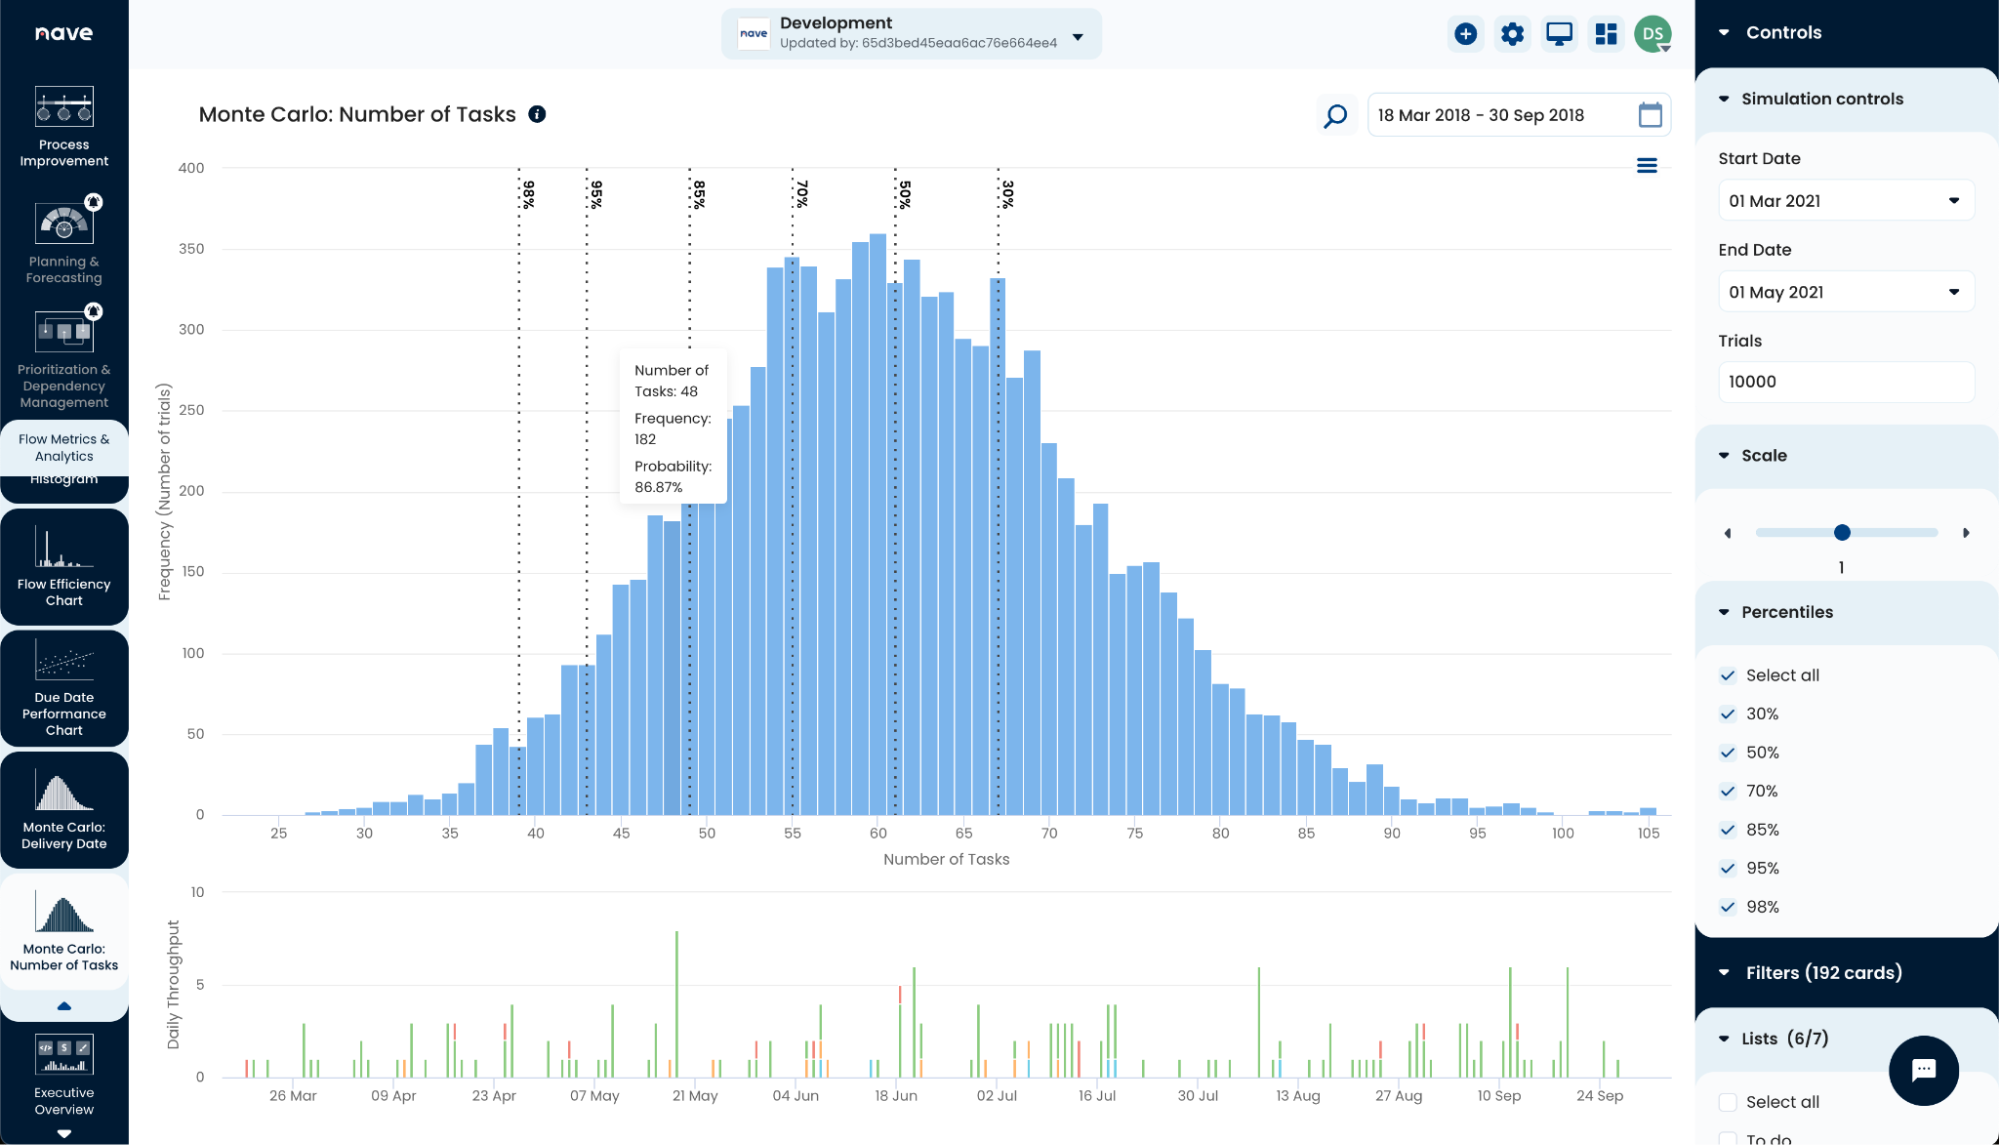Open the calendar date picker icon
Image resolution: width=1999 pixels, height=1145 pixels.
point(1650,115)
